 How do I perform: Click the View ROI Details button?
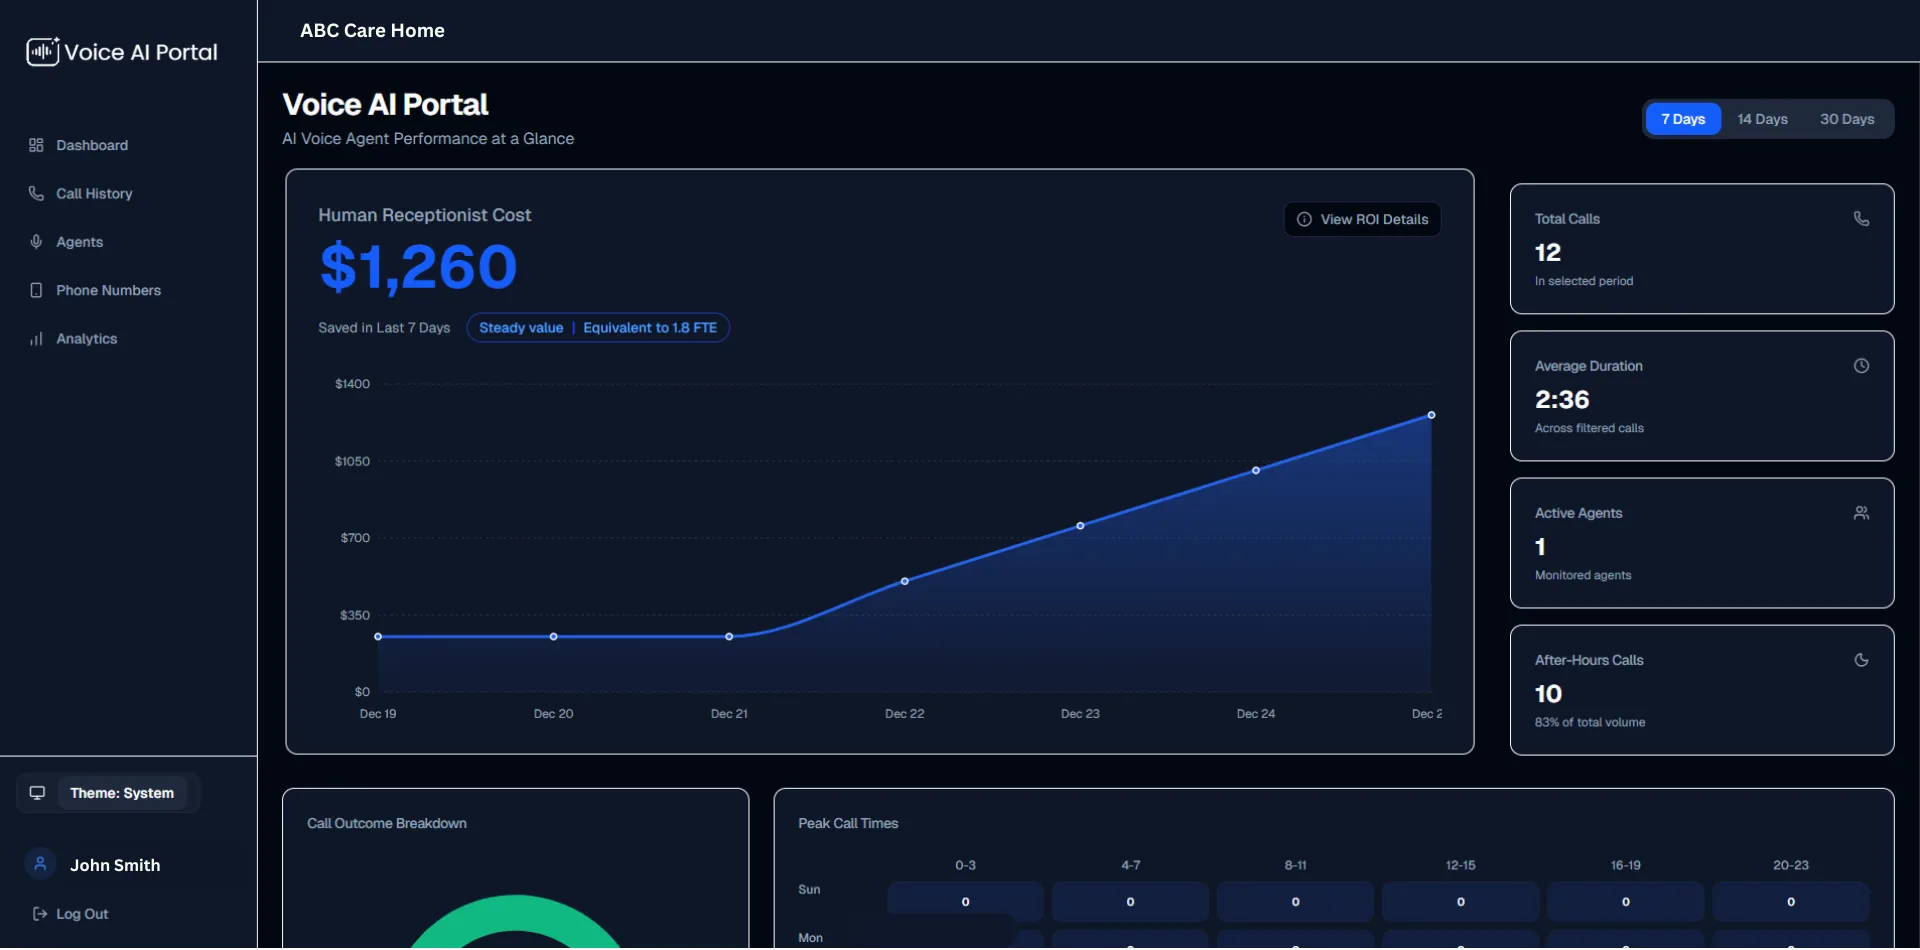click(x=1362, y=219)
